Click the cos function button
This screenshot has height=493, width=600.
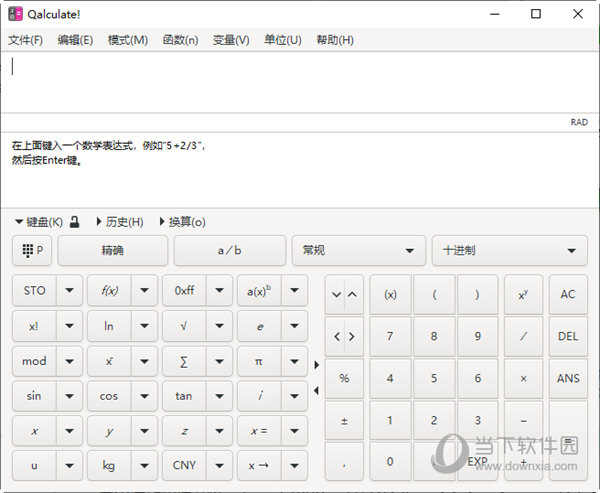(109, 396)
